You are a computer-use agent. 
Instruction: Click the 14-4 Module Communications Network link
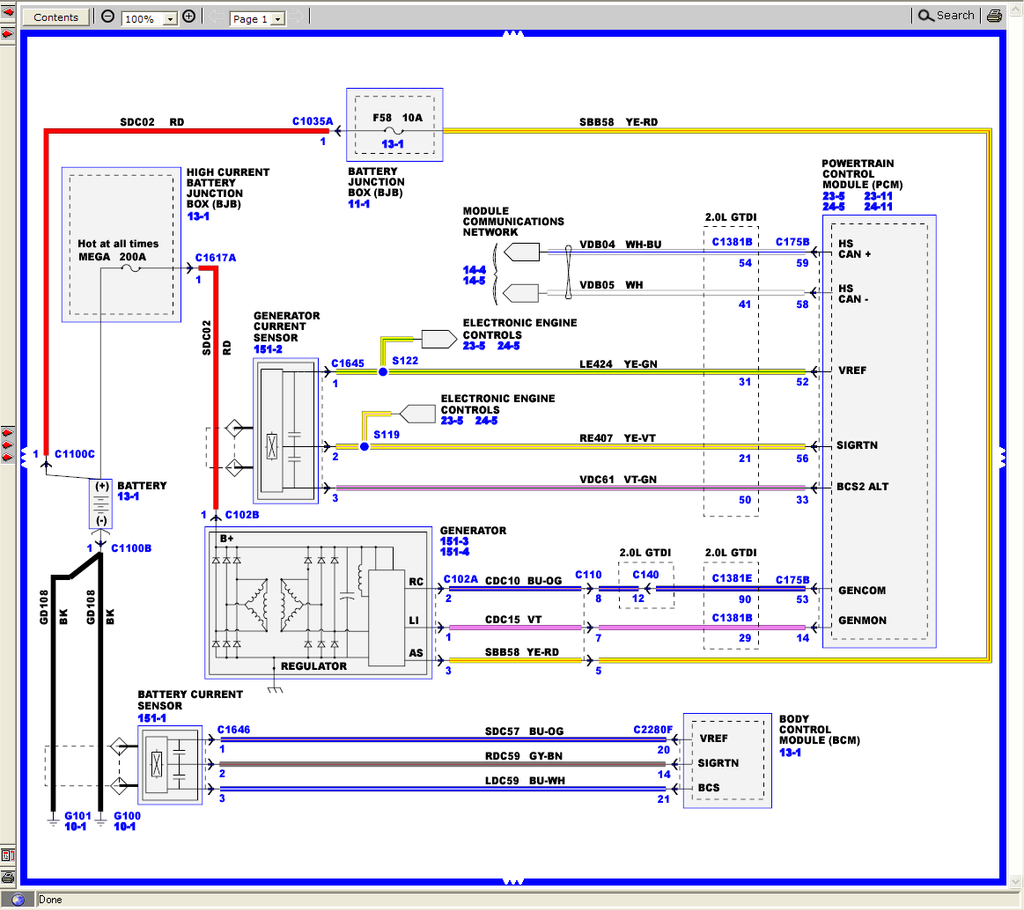pyautogui.click(x=474, y=269)
